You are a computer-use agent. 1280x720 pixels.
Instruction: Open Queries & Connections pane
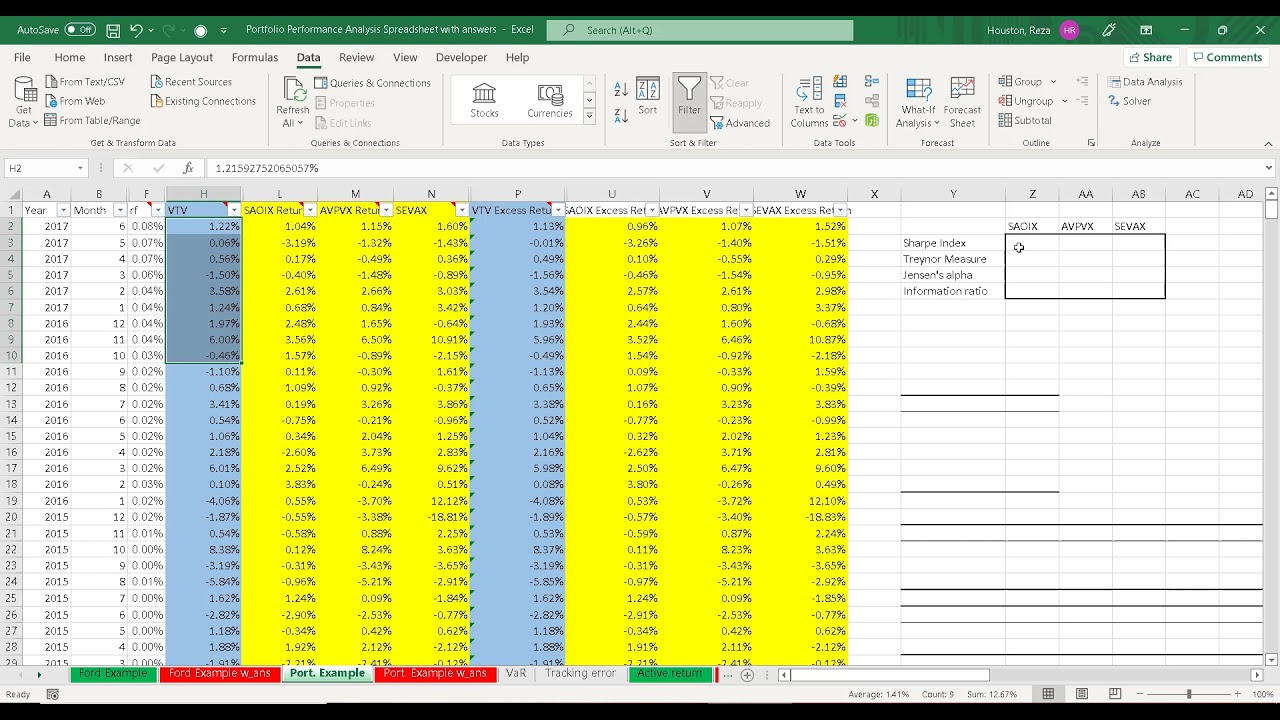[x=372, y=83]
